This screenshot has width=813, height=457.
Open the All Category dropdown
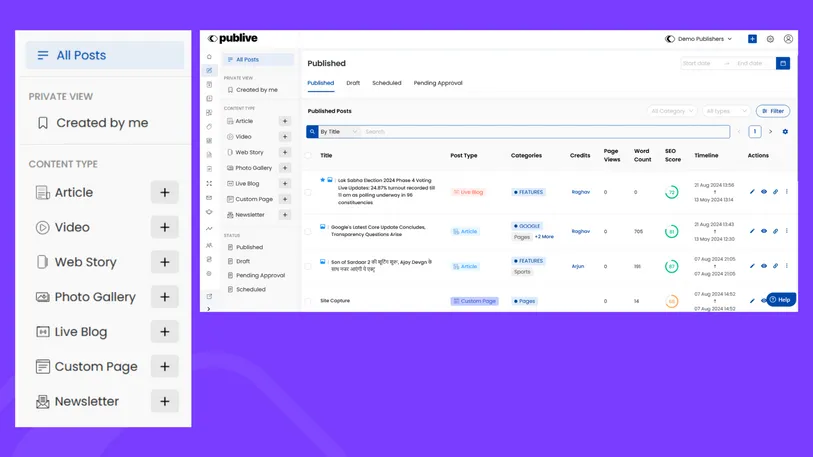671,111
